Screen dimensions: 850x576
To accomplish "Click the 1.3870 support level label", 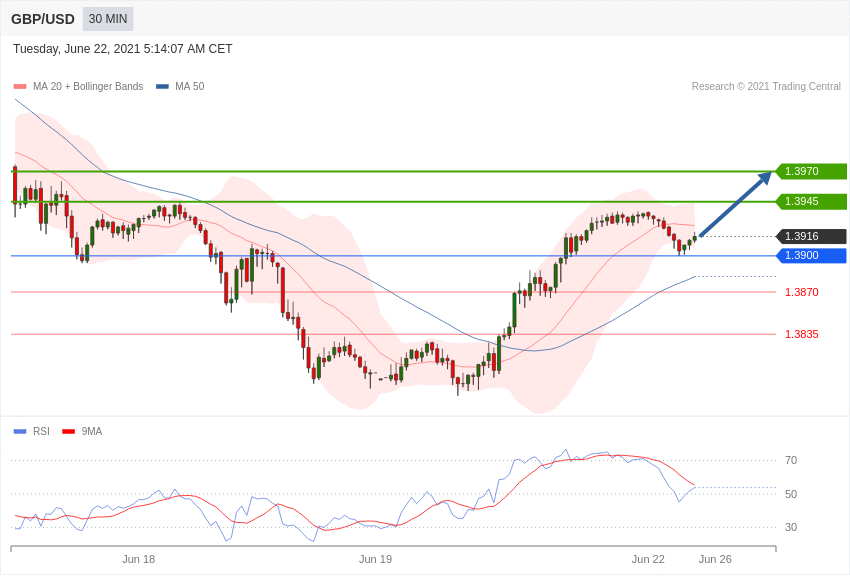I will click(x=801, y=292).
